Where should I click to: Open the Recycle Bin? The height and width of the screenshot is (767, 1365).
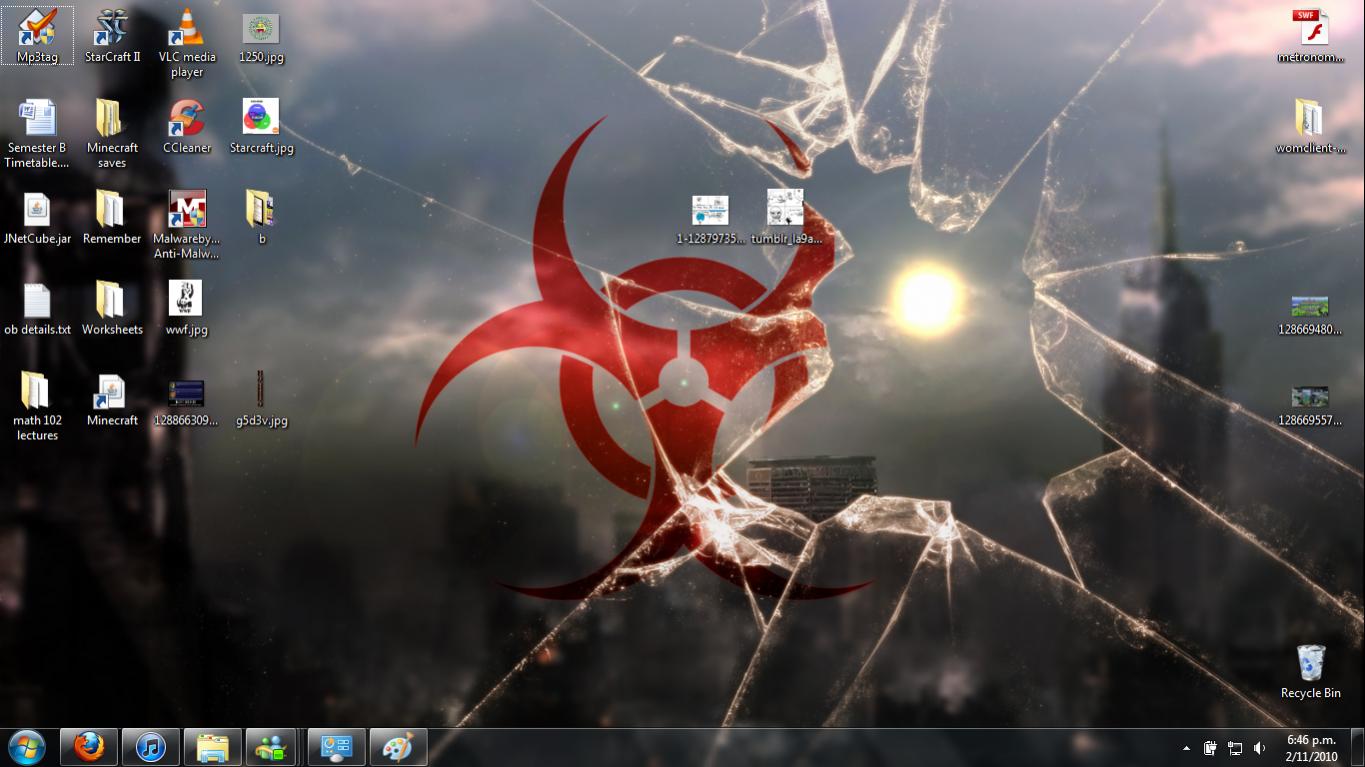1310,672
